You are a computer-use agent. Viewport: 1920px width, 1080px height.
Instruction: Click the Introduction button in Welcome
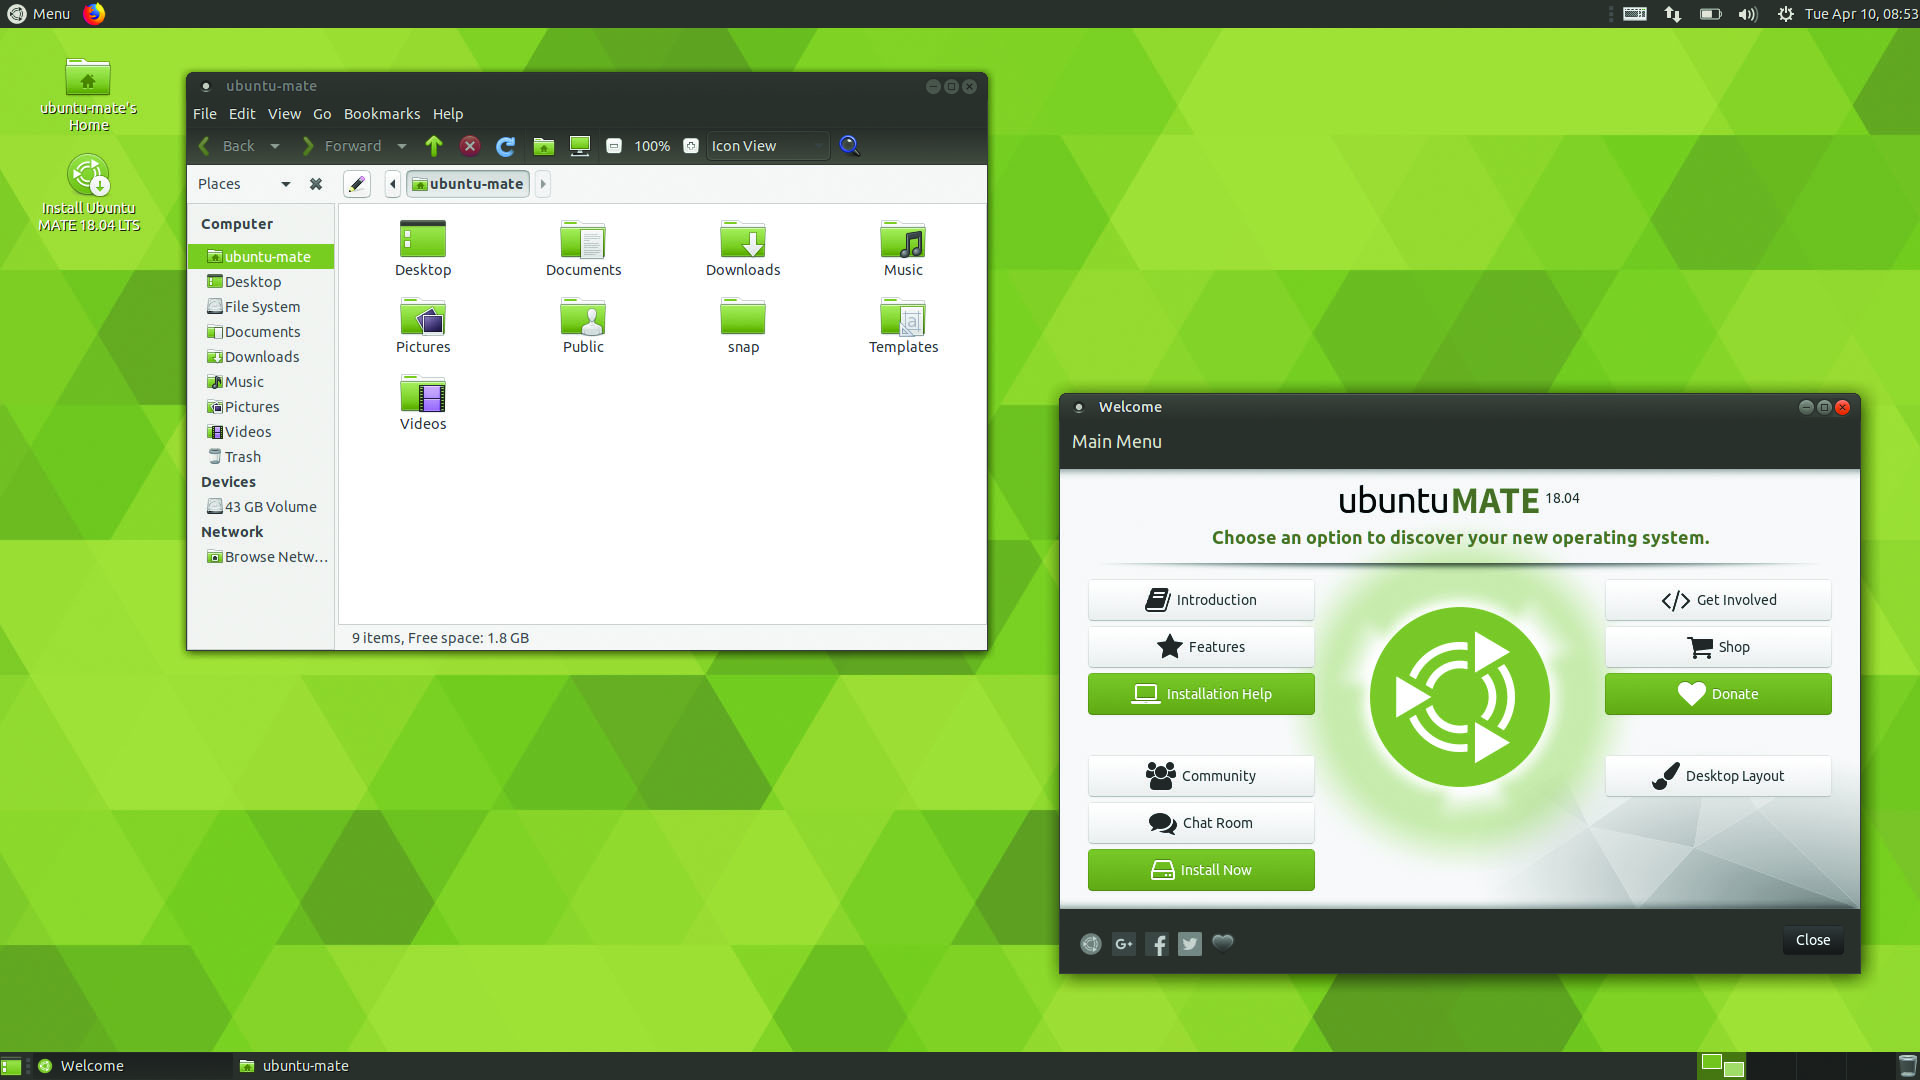pyautogui.click(x=1201, y=600)
